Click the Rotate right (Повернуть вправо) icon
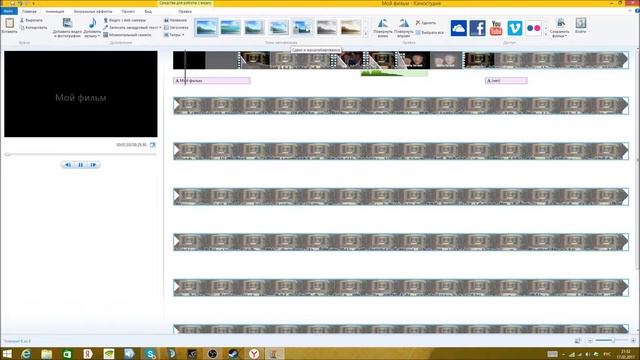Viewport: 640px width, 360px height. point(404,23)
